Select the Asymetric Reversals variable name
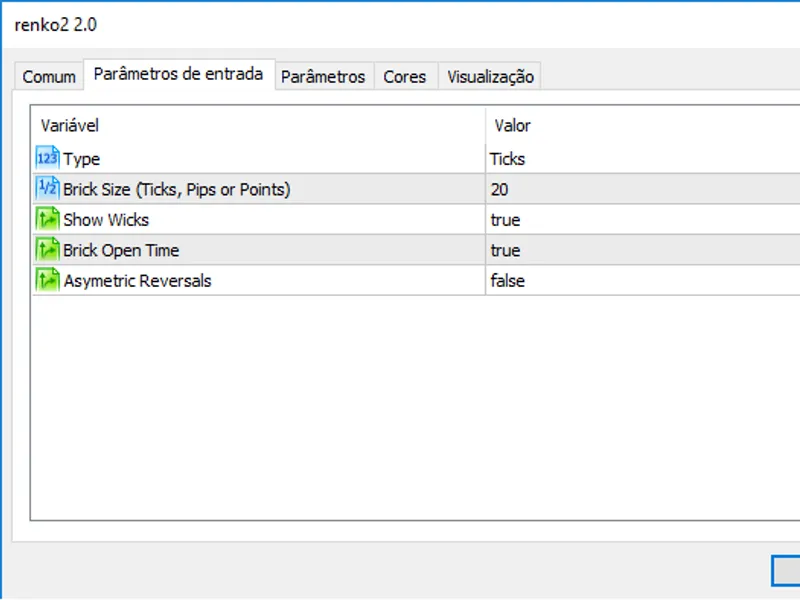 pyautogui.click(x=137, y=281)
